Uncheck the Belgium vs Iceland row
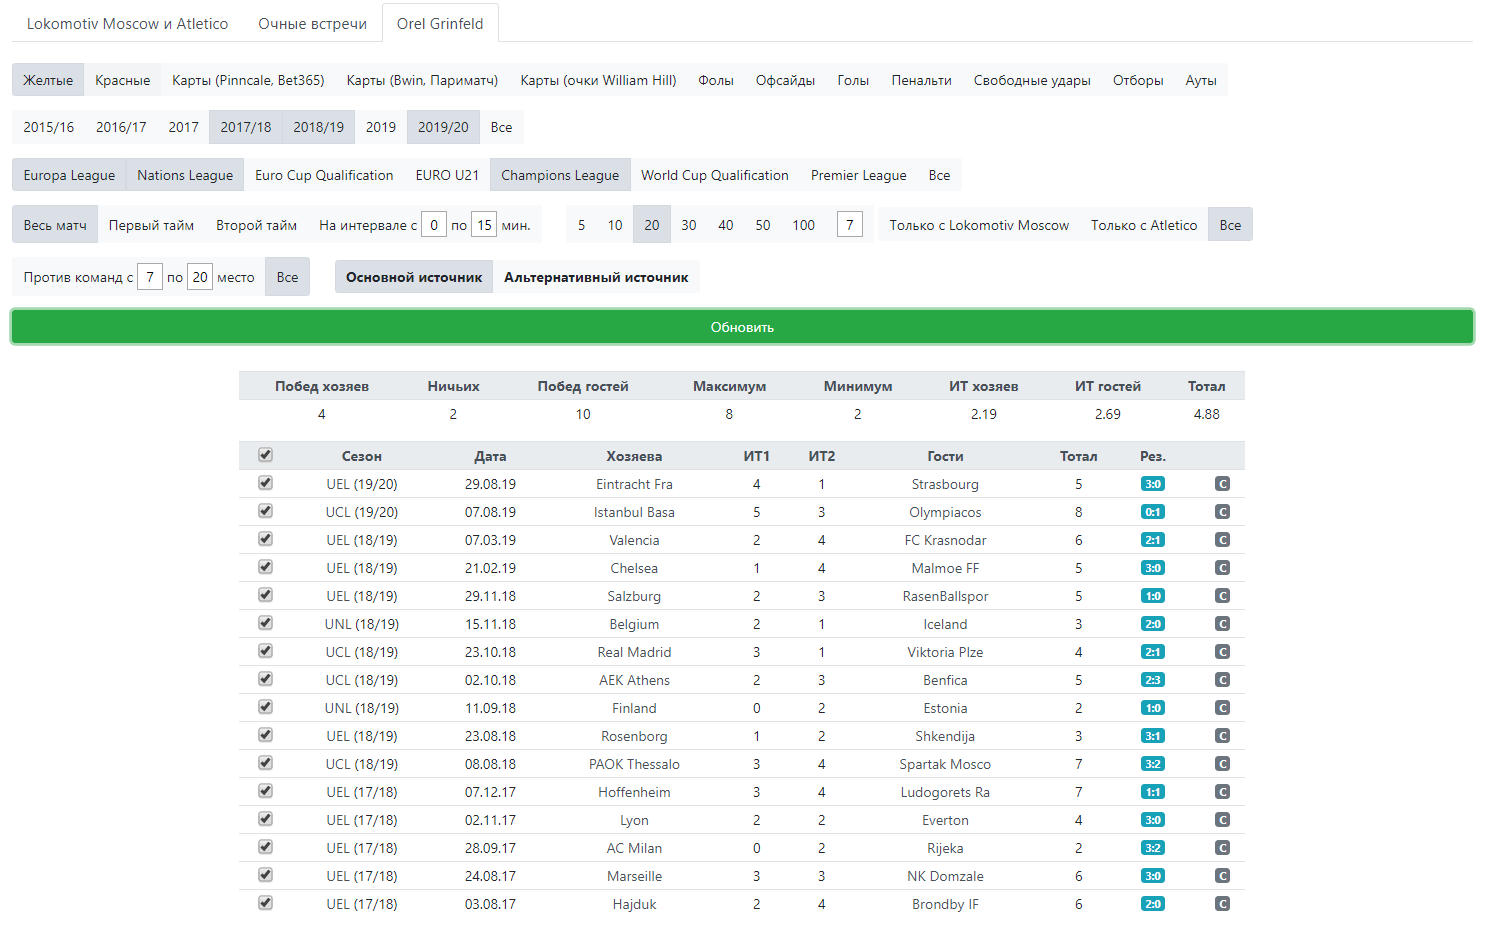 pyautogui.click(x=265, y=623)
